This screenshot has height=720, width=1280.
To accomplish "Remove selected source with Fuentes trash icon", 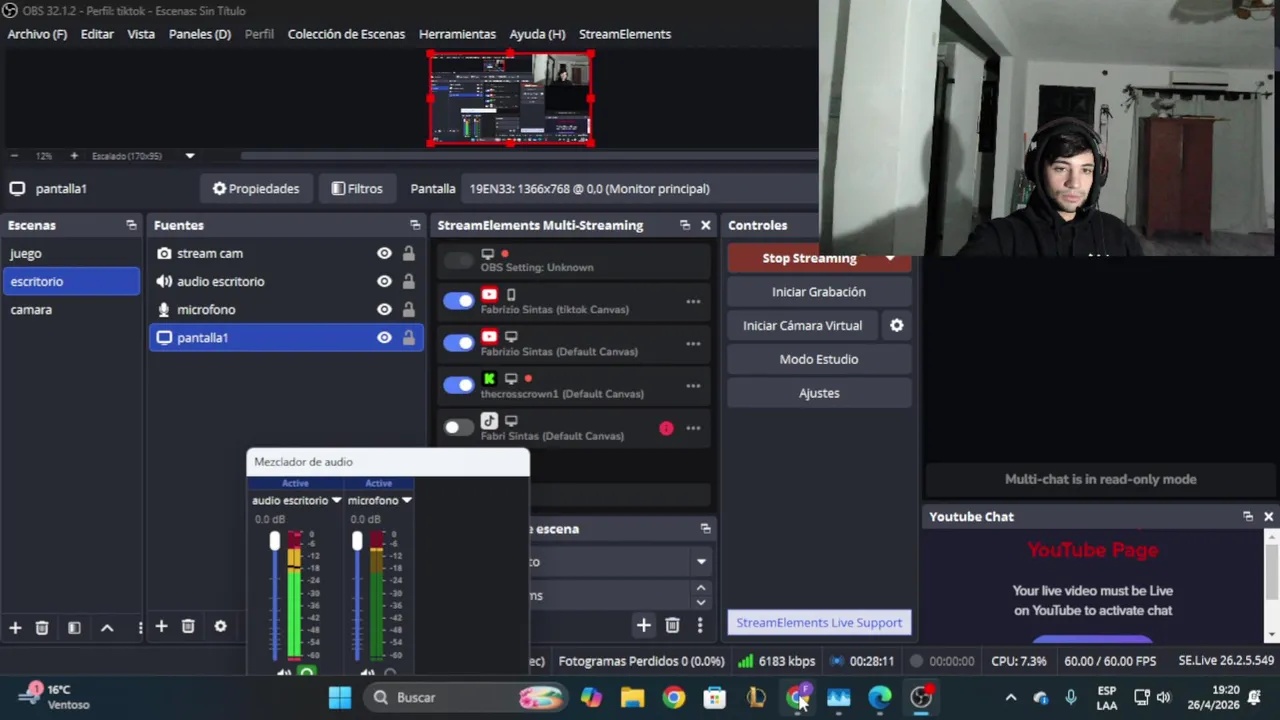I will (x=188, y=626).
